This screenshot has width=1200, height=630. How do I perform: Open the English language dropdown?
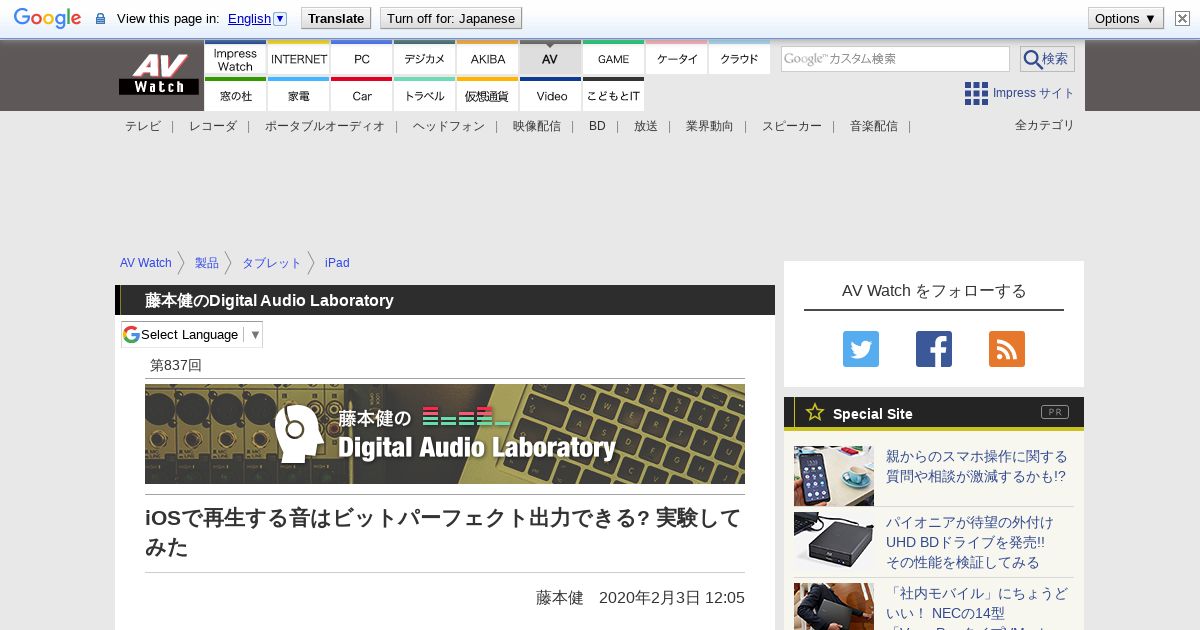[257, 18]
